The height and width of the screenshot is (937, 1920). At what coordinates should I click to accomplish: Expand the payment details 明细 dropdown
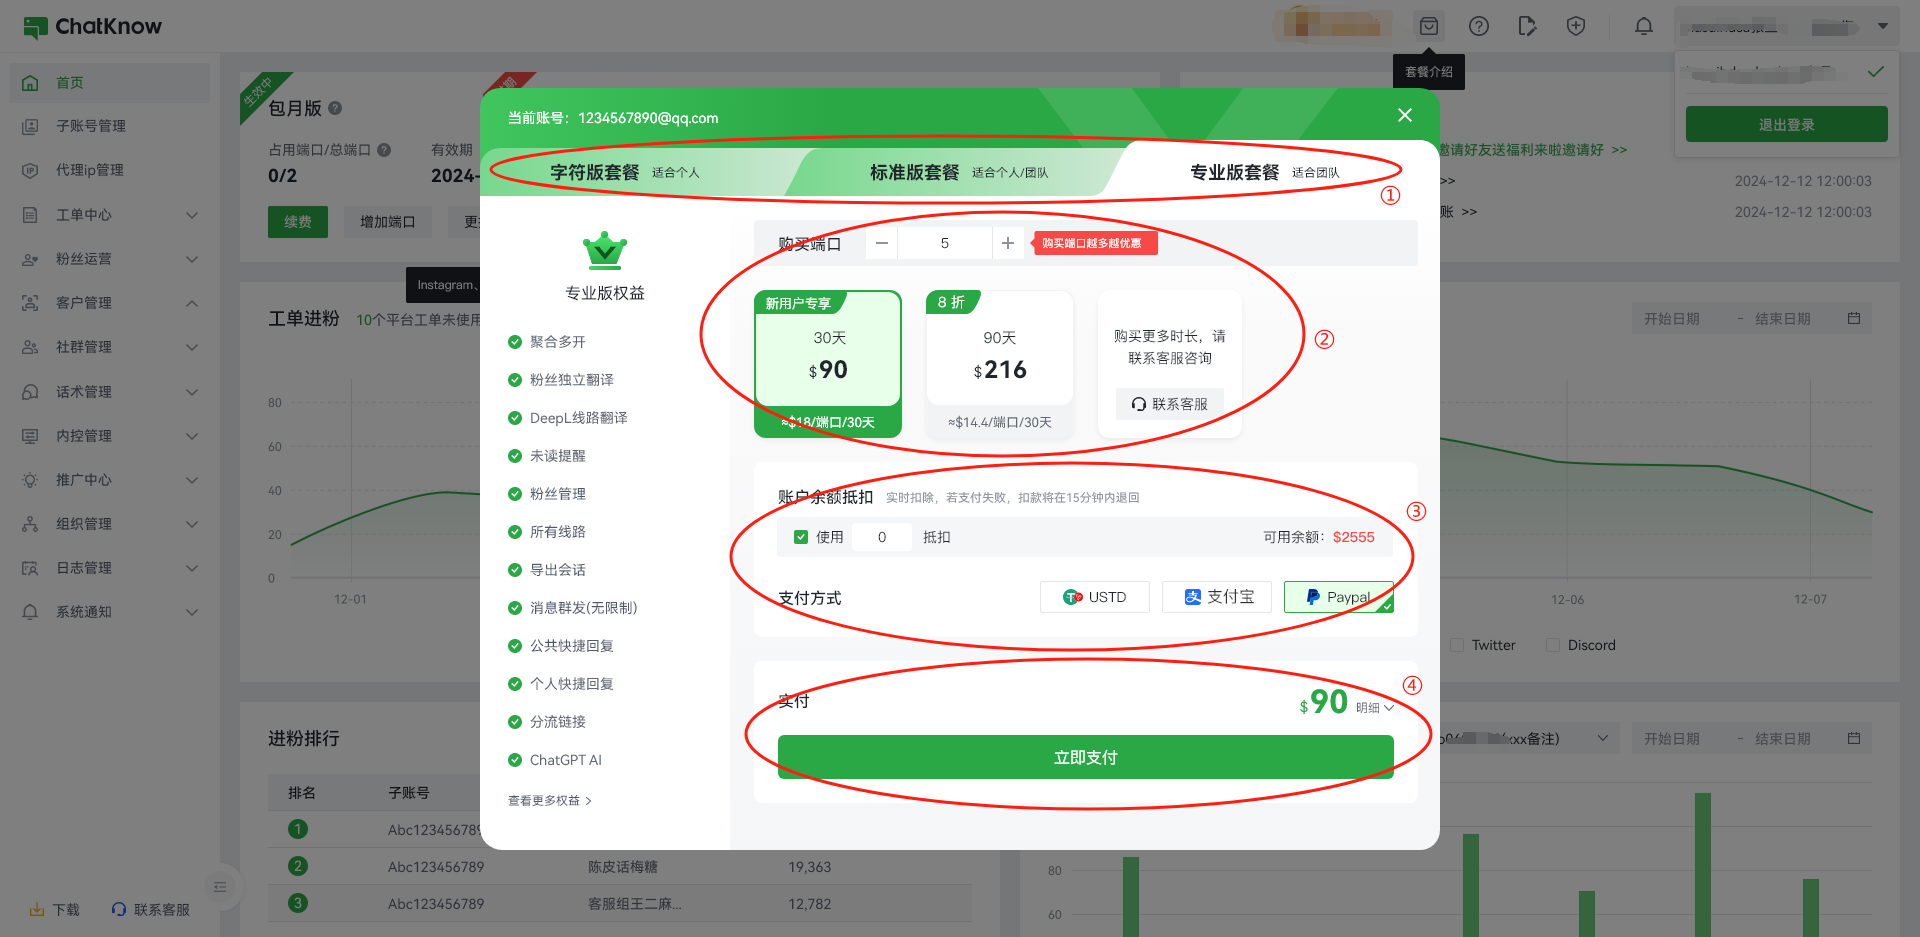point(1375,708)
